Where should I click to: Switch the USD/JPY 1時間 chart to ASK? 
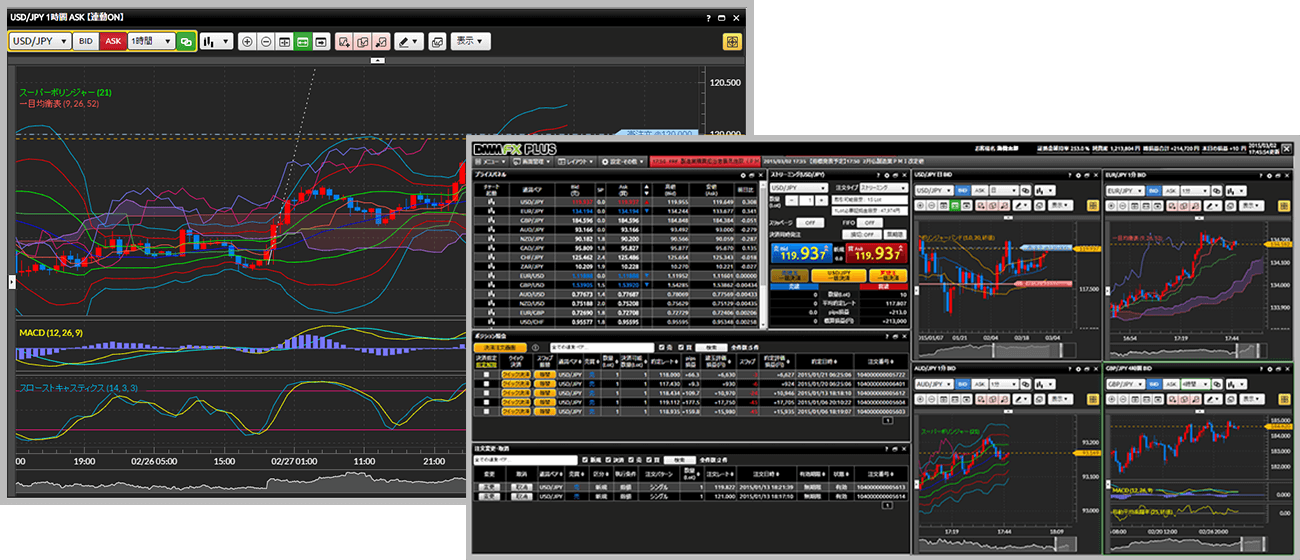tap(112, 41)
